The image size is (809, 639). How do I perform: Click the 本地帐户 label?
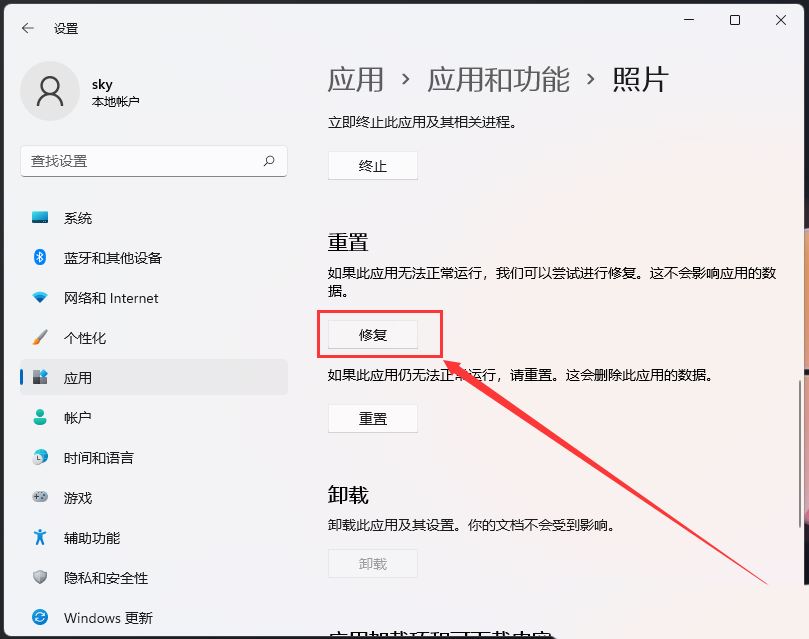coord(116,102)
